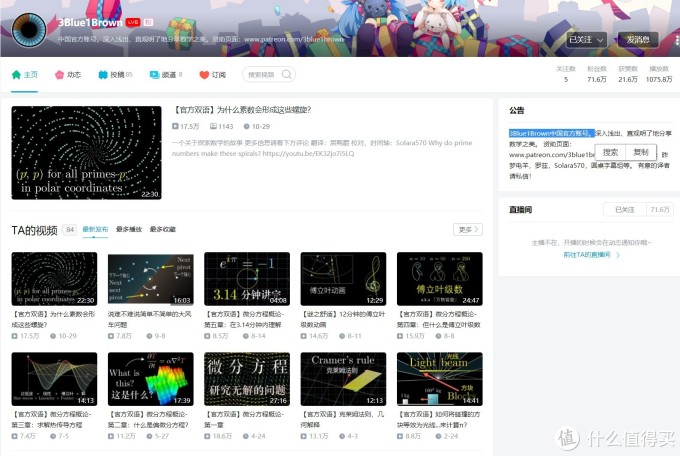Click the LV6 level badge
Image resolution: width=680 pixels, height=456 pixels.
pos(133,22)
